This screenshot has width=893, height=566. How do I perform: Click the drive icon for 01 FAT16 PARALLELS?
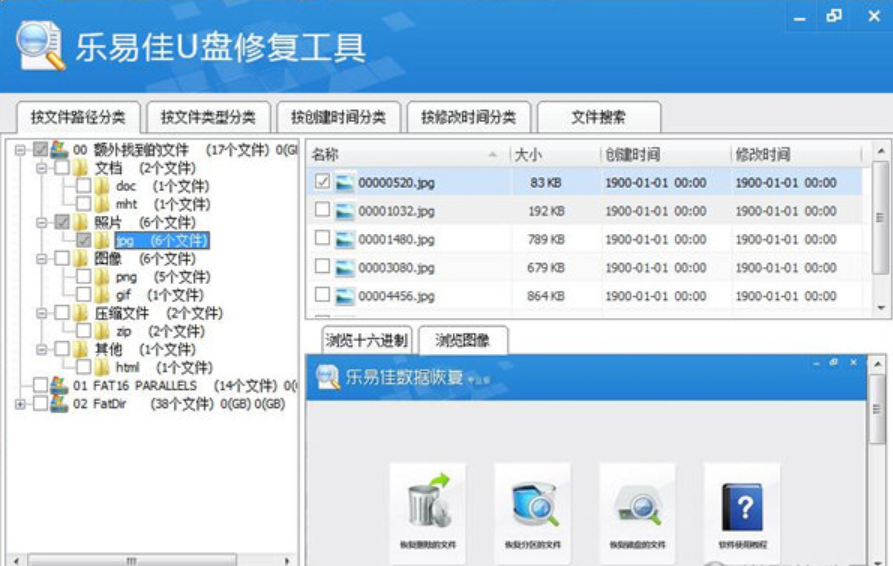(x=59, y=385)
